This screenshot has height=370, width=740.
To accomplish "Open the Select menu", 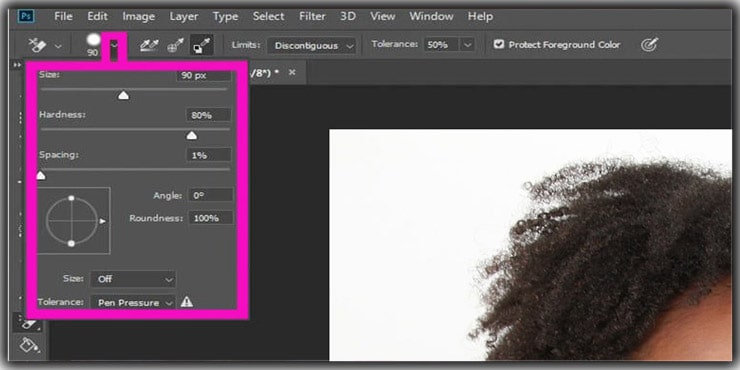I will (268, 17).
